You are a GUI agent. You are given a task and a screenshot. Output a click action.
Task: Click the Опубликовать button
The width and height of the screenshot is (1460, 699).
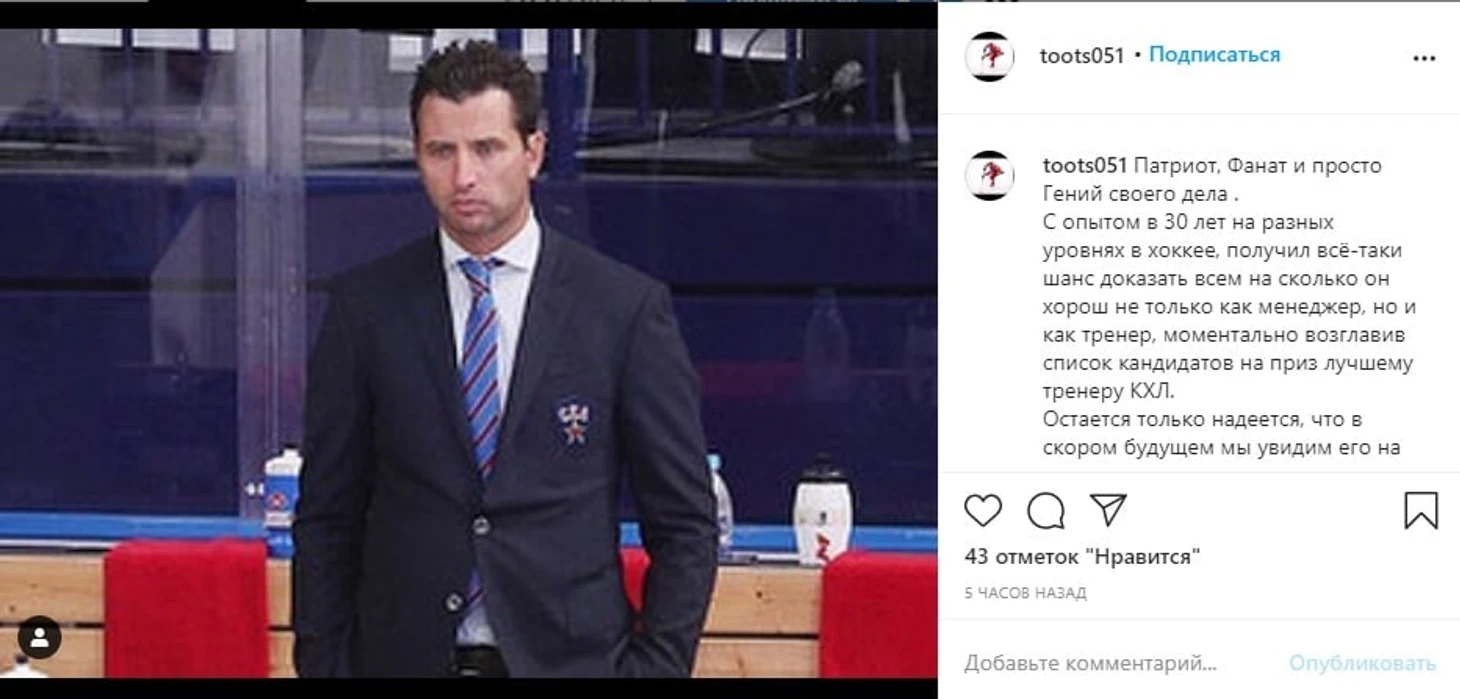(1362, 663)
